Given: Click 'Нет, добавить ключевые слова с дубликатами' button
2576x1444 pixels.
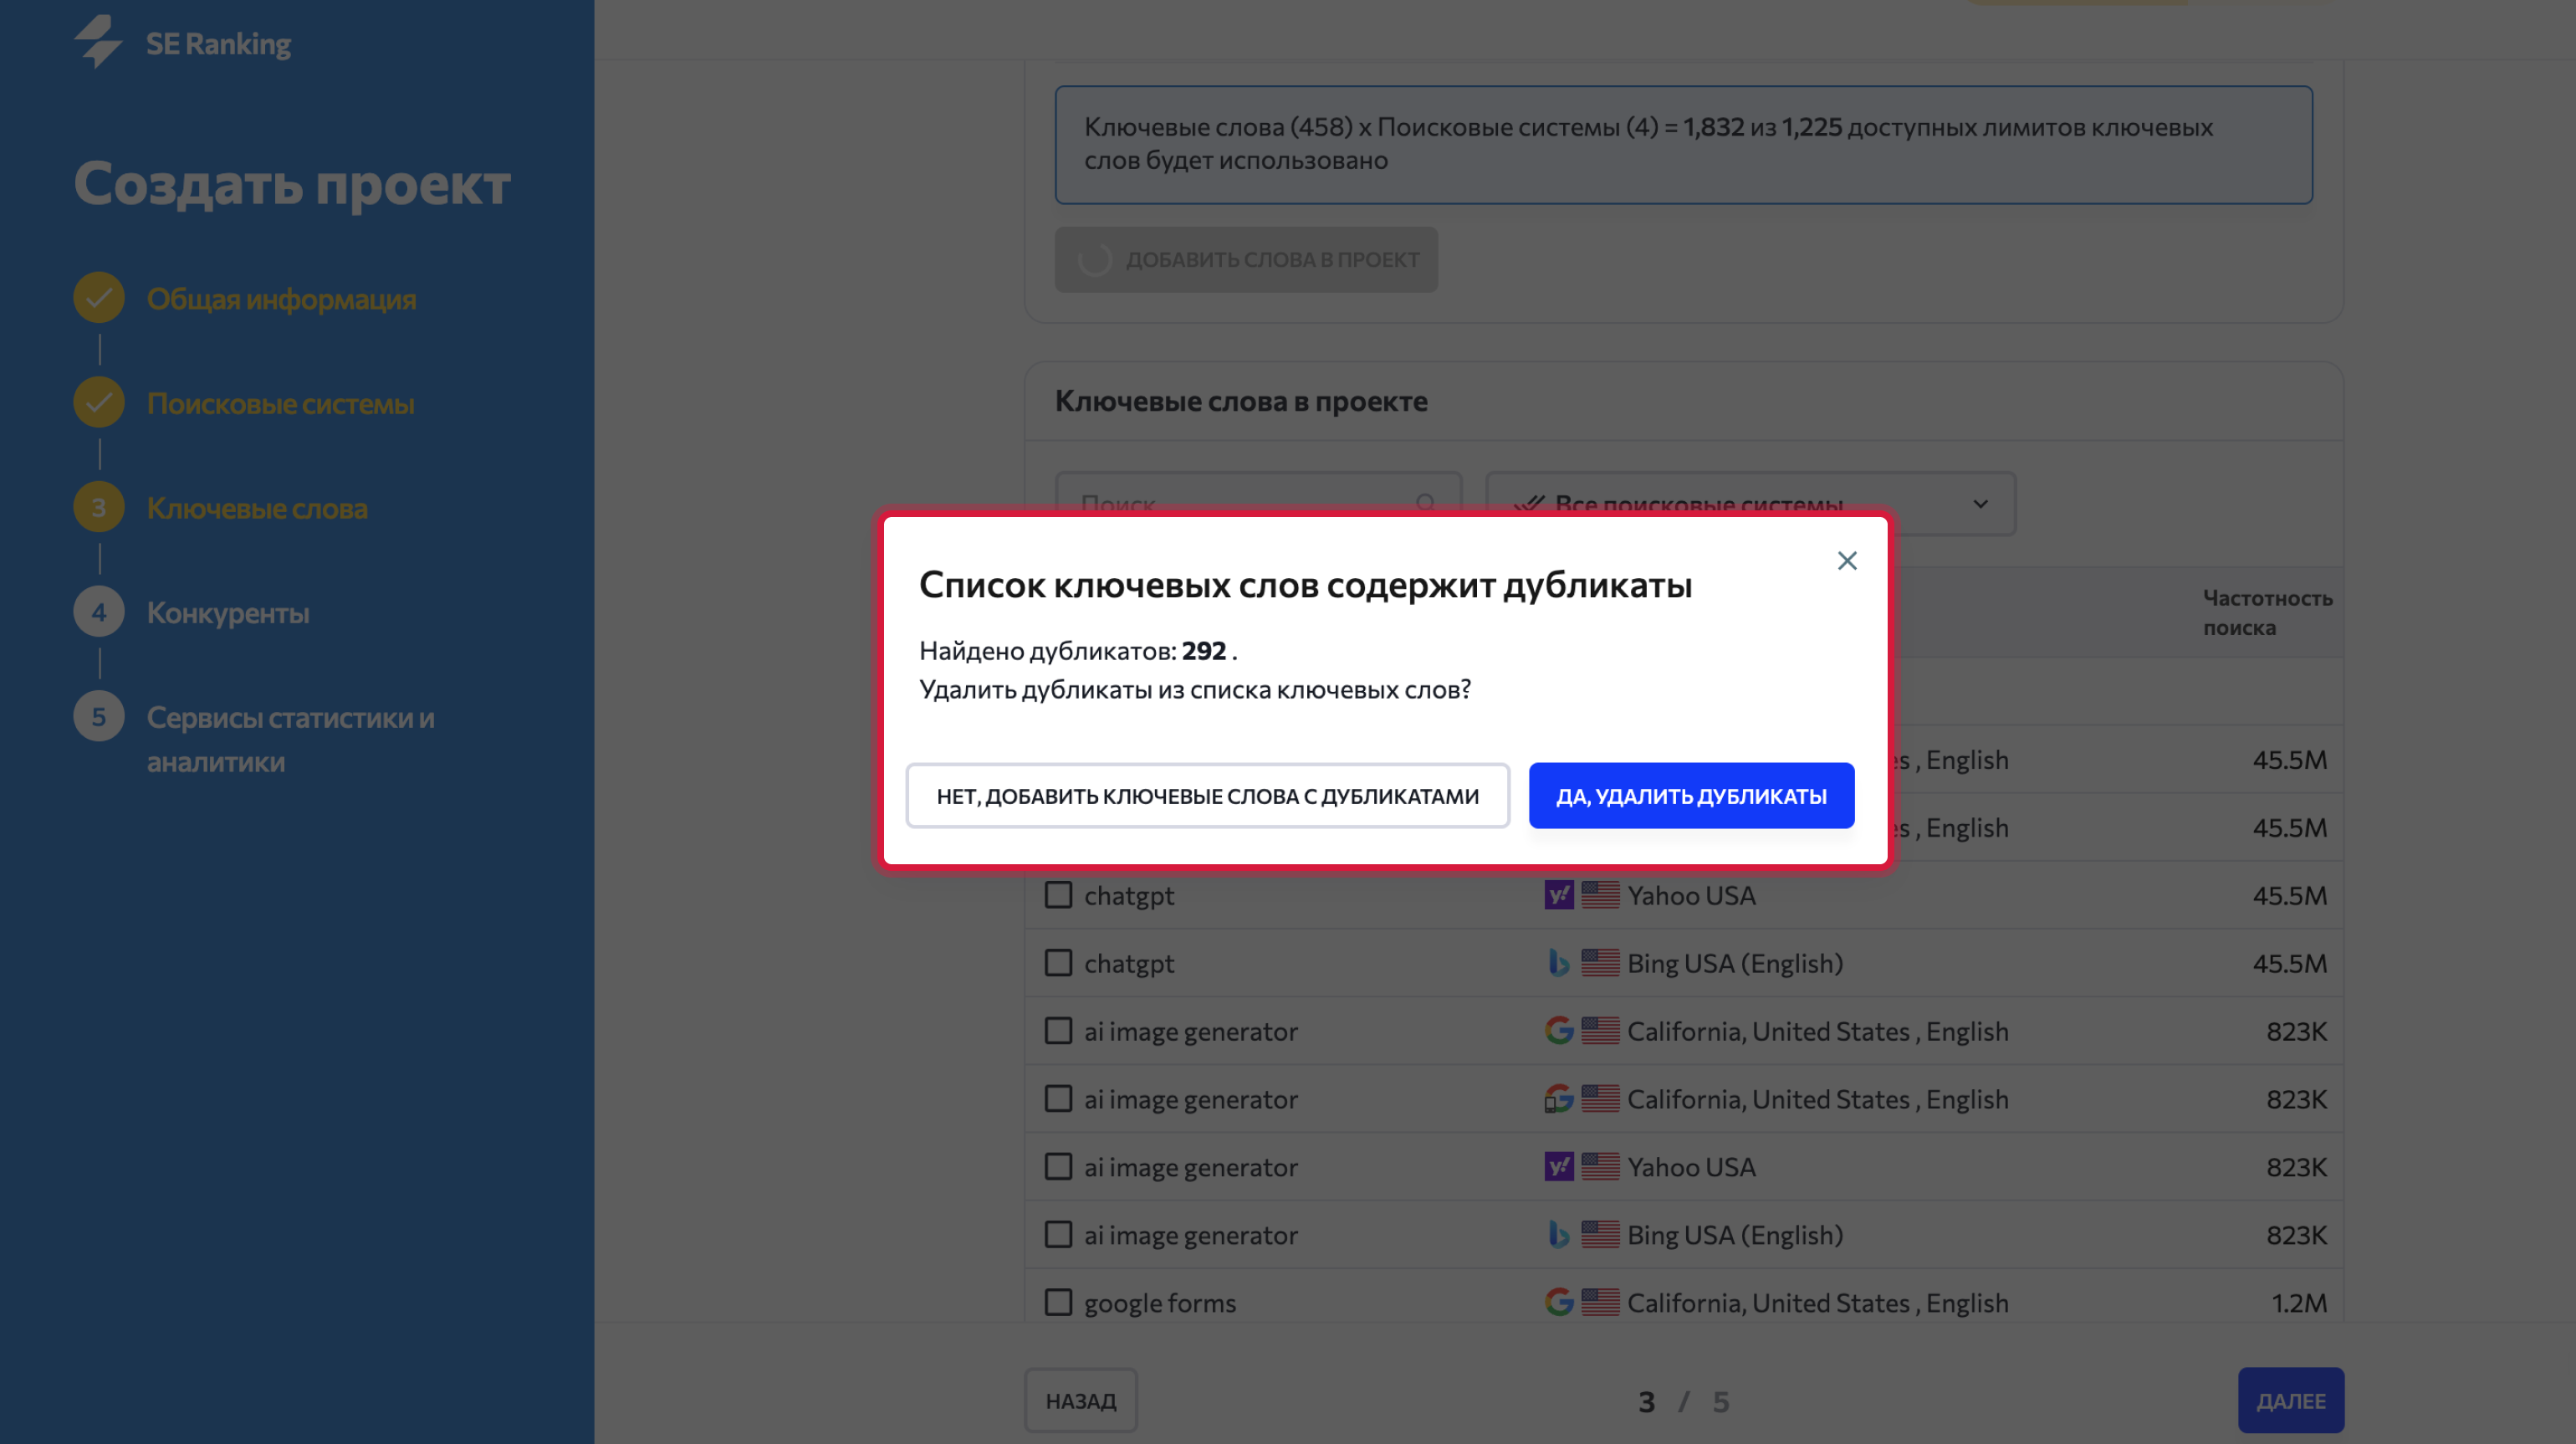Looking at the screenshot, I should pyautogui.click(x=1207, y=796).
